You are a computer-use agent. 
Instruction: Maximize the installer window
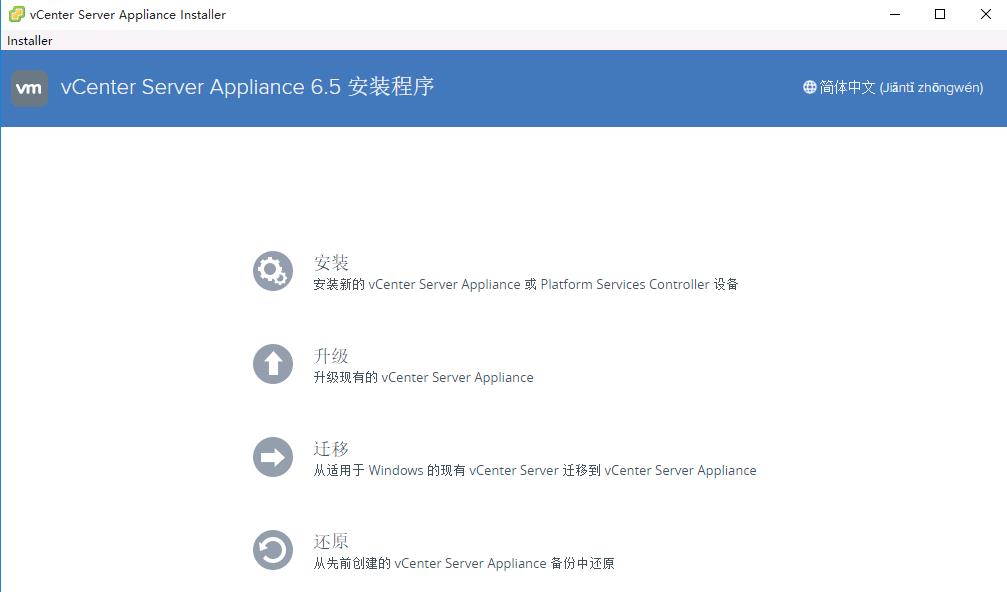940,14
